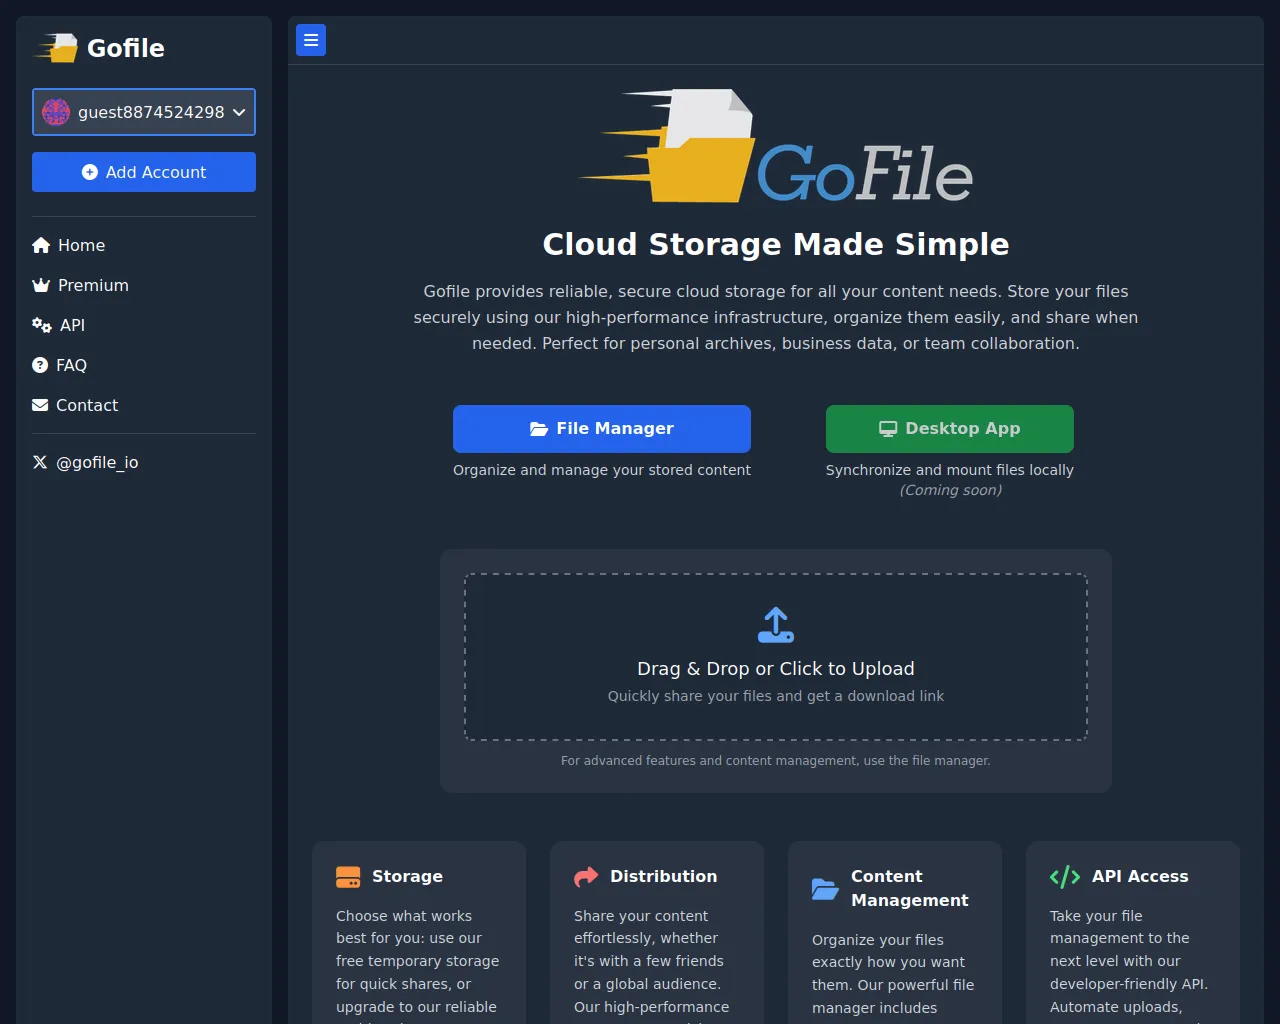This screenshot has width=1280, height=1024.
Task: Open the File Manager button
Action: (x=601, y=429)
